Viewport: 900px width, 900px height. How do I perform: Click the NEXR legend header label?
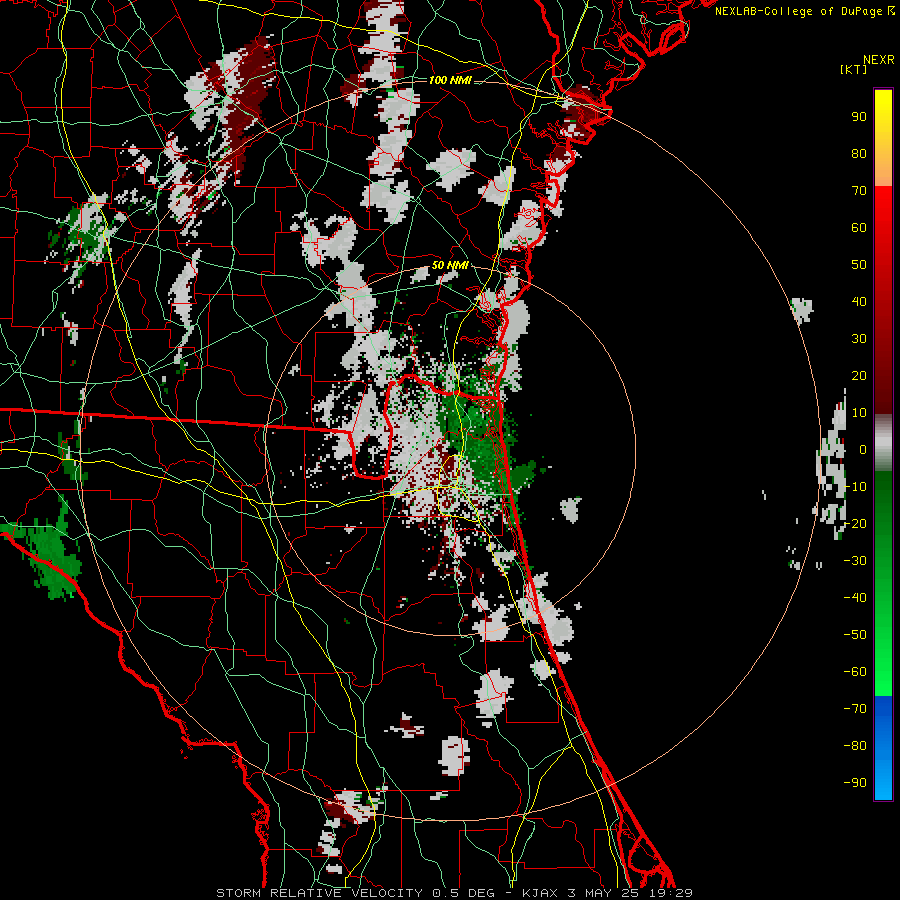[879, 60]
